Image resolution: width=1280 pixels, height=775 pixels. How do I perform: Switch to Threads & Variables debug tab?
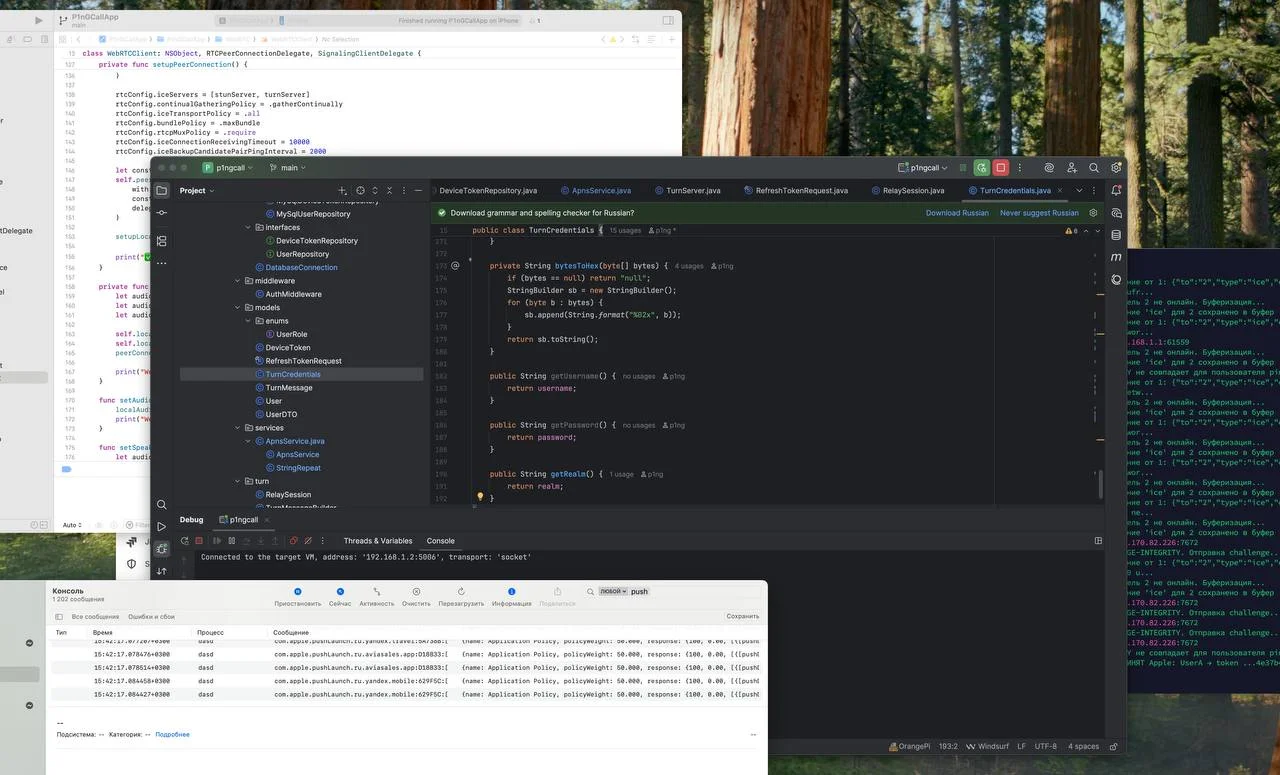click(x=377, y=541)
